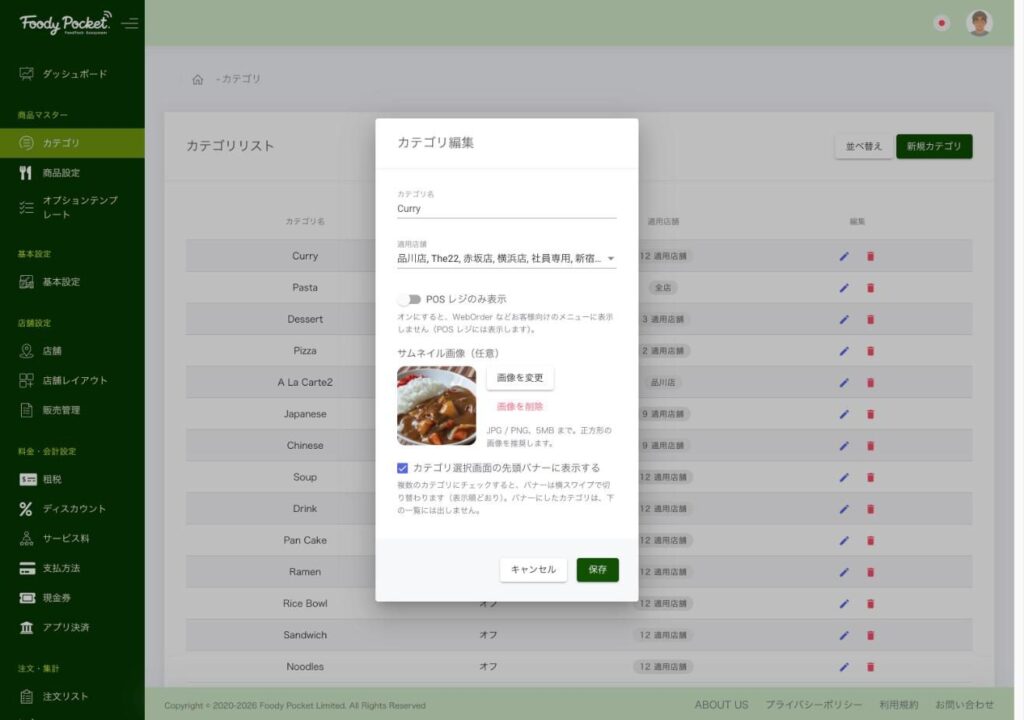Open オプションテンプレート in the sidebar
The image size is (1024, 720).
72,207
